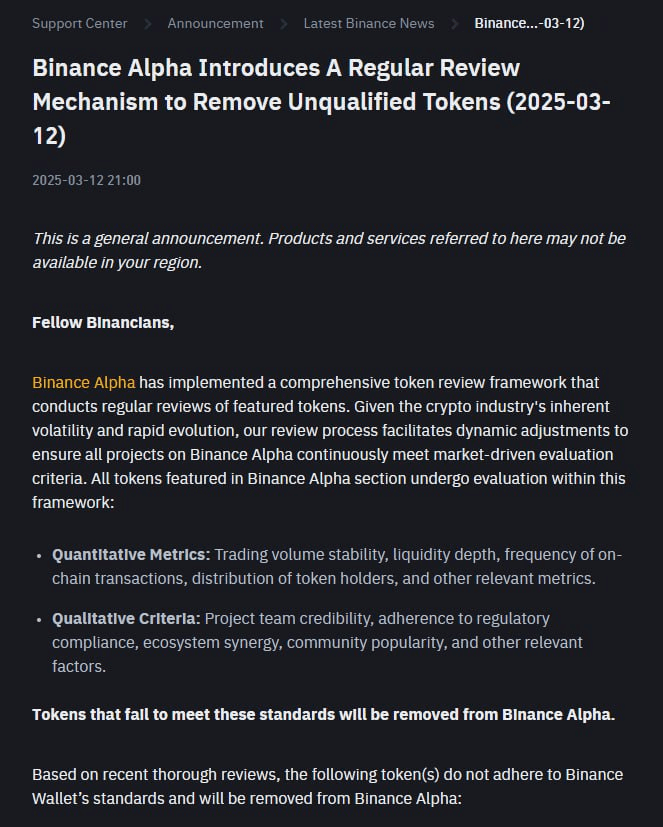Click the bold tokens removal warning sentence
Viewport: 663px width, 827px height.
(323, 714)
